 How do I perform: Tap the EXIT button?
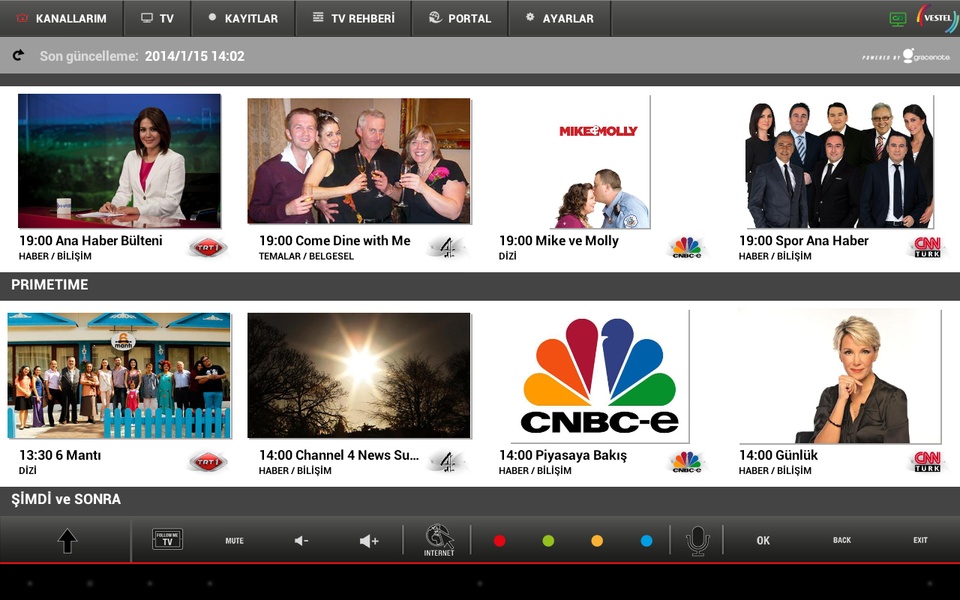pyautogui.click(x=920, y=540)
